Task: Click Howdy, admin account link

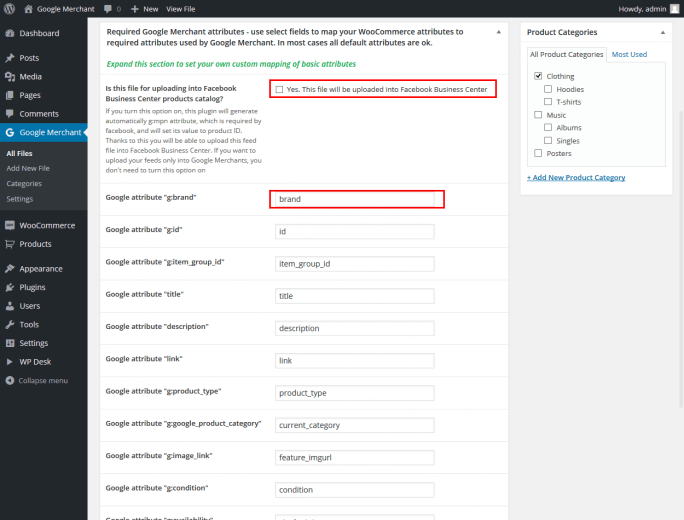Action: pos(642,9)
